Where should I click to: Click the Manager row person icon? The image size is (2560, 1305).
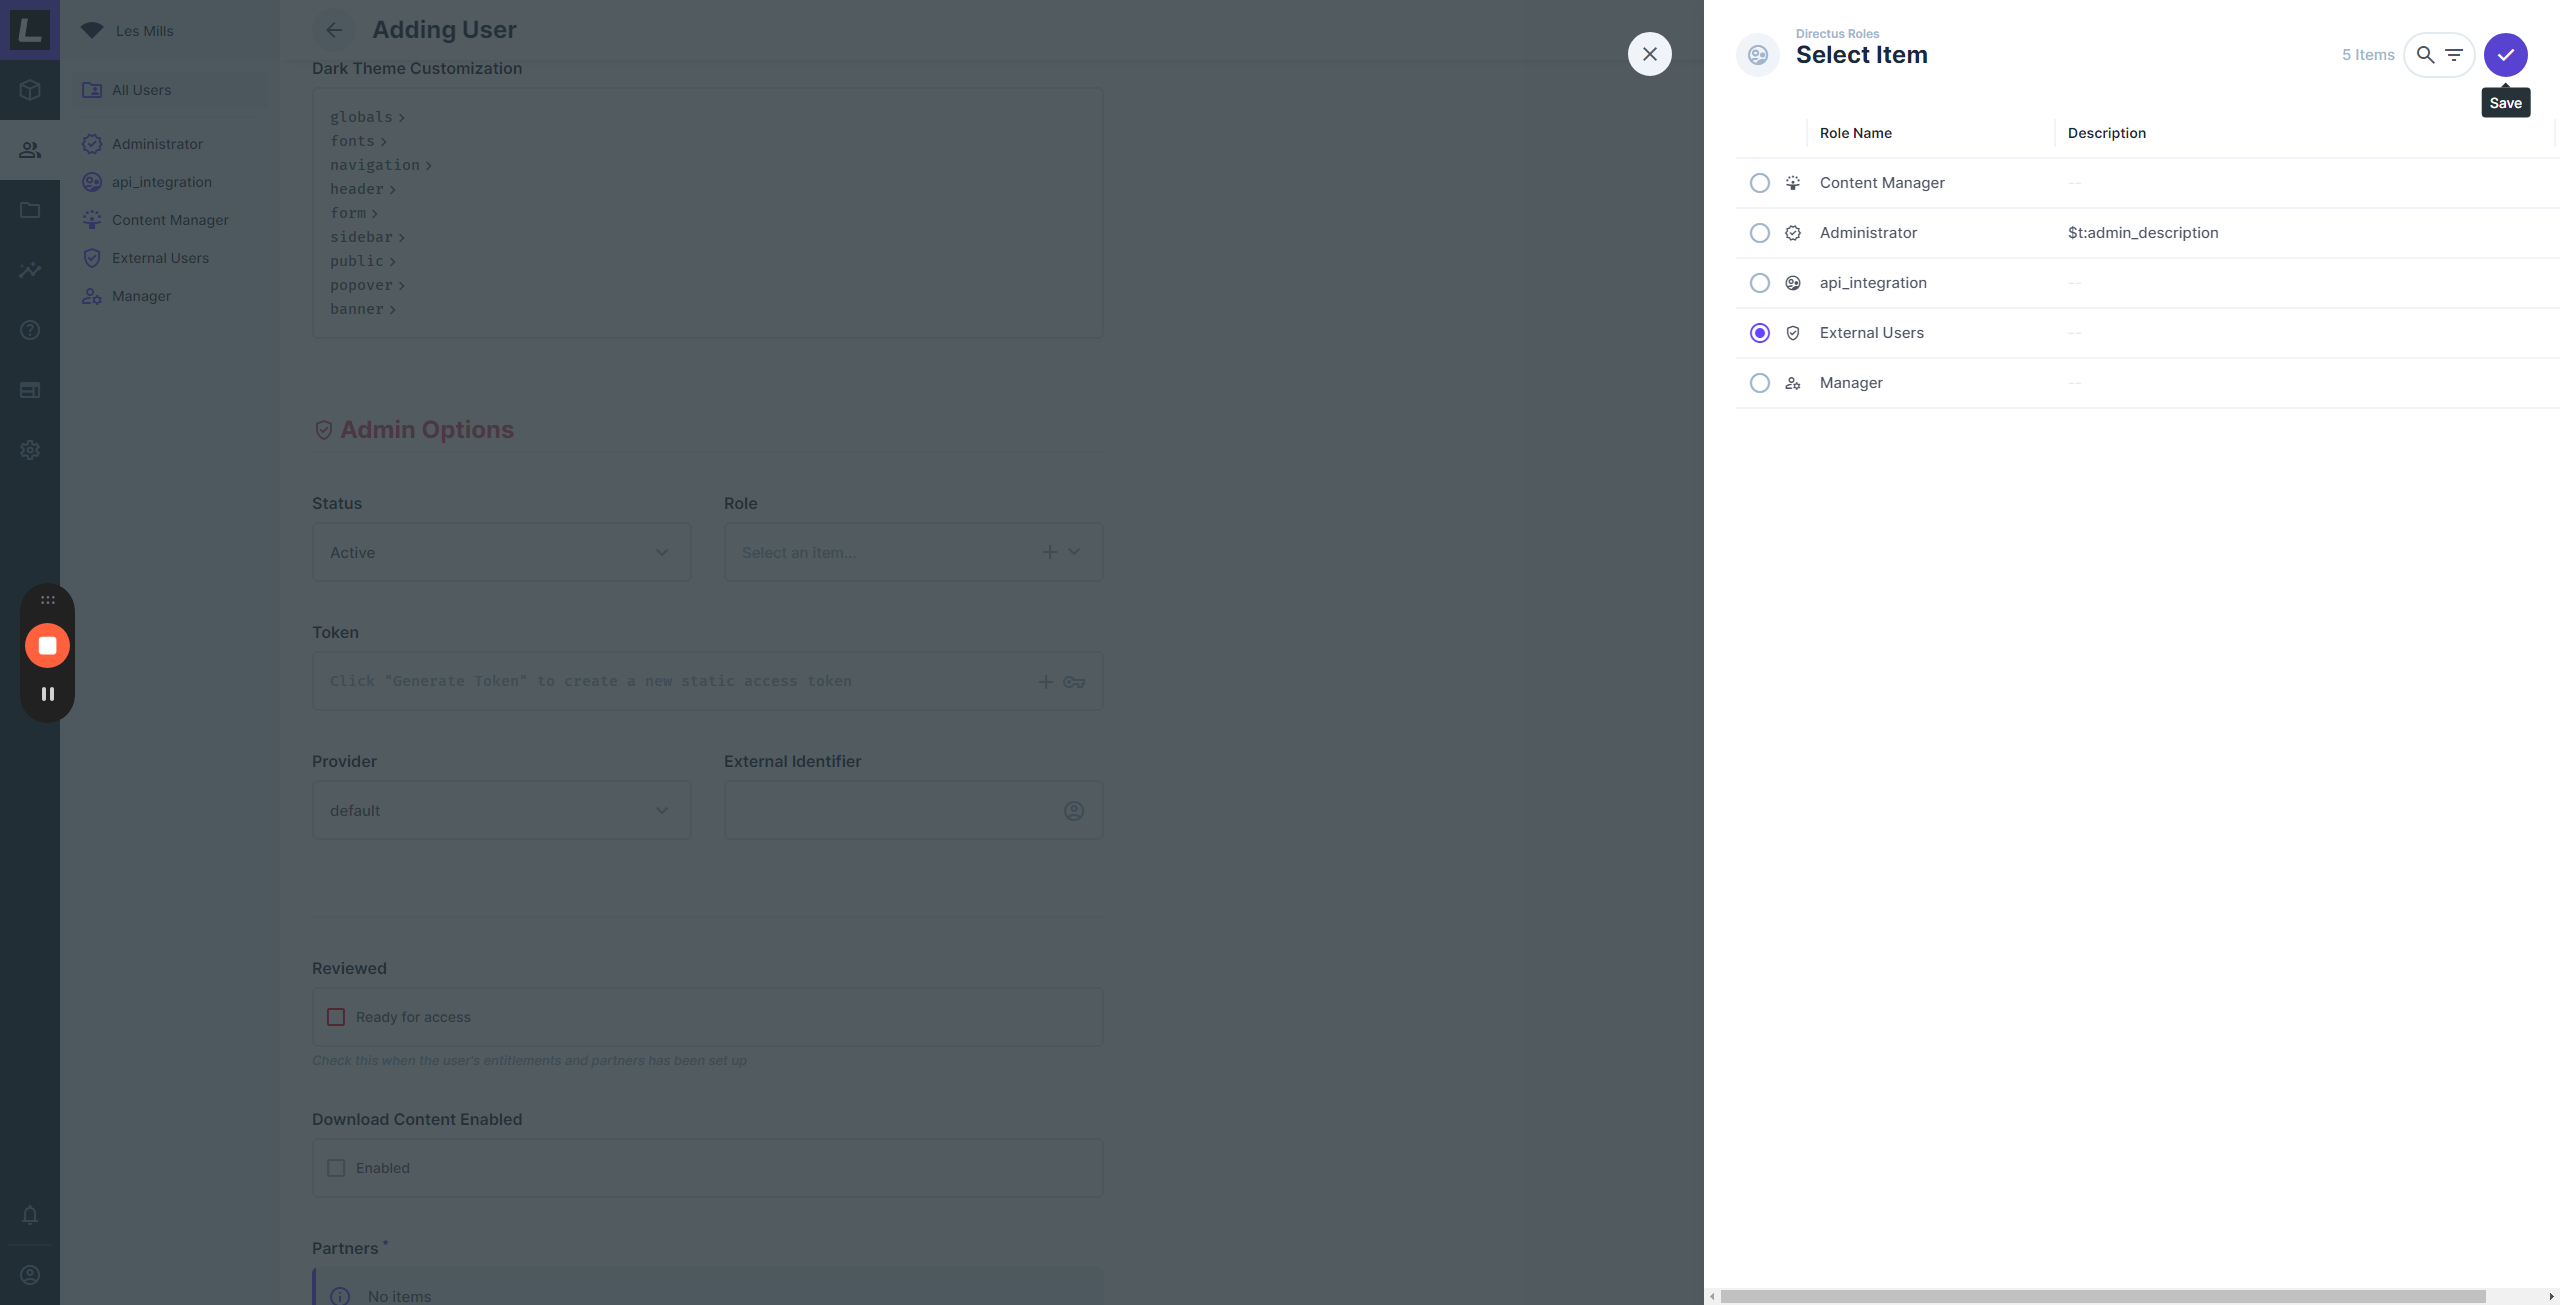pos(1793,383)
